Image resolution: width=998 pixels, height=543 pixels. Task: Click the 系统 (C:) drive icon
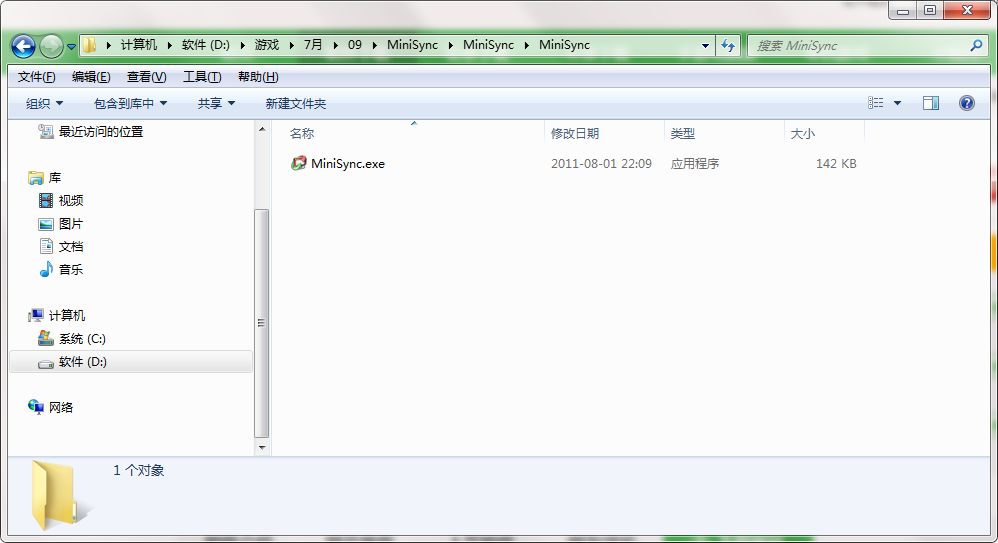point(45,338)
